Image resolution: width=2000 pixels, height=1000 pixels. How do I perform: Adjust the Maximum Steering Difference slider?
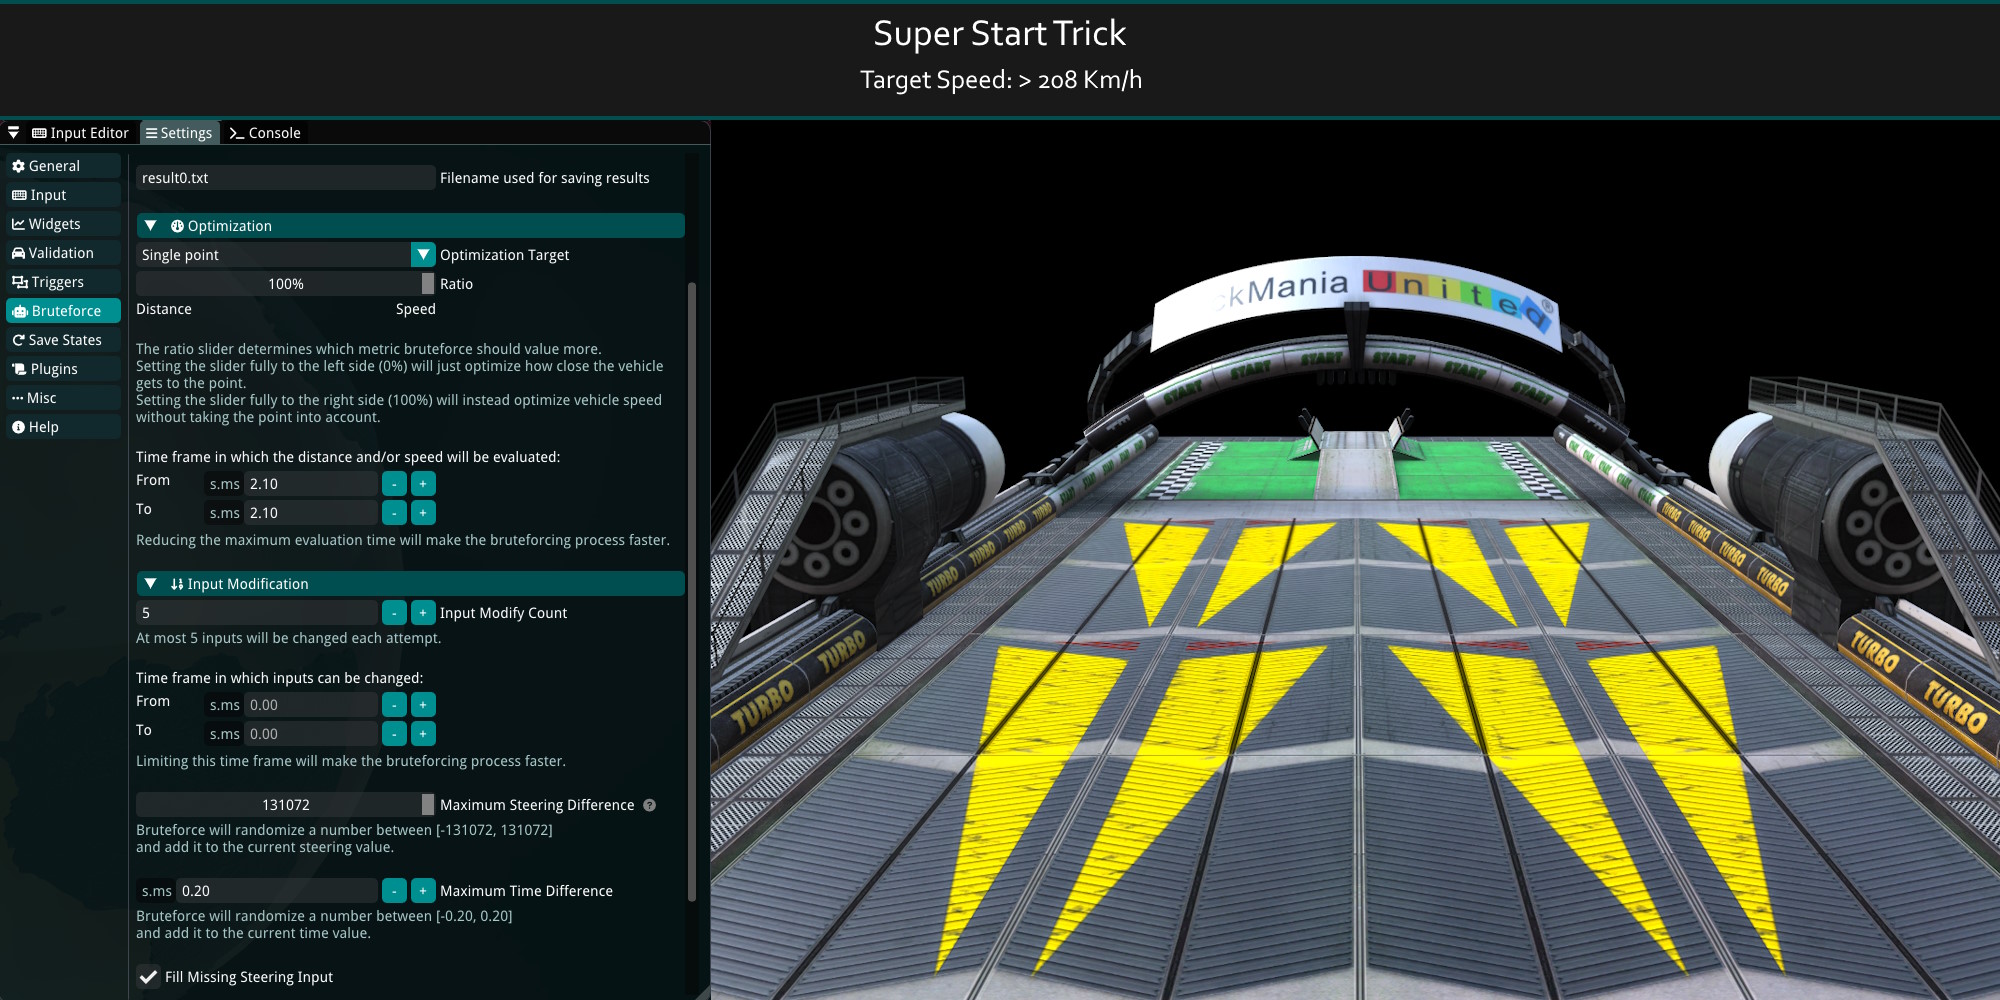click(x=286, y=805)
